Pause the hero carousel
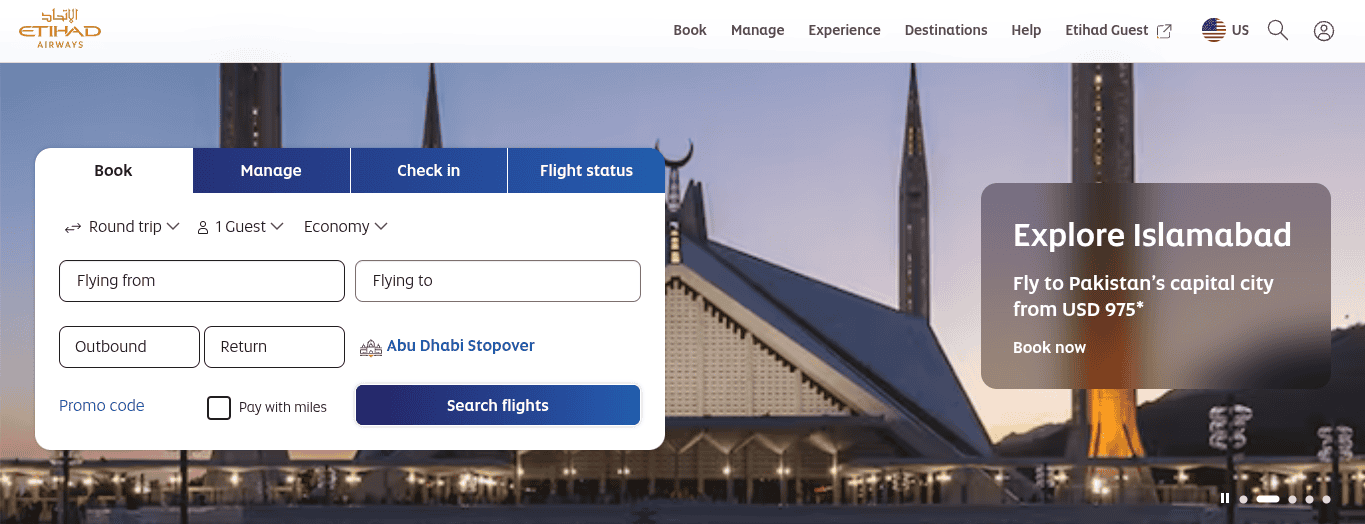This screenshot has height=524, width=1365. click(x=1225, y=498)
